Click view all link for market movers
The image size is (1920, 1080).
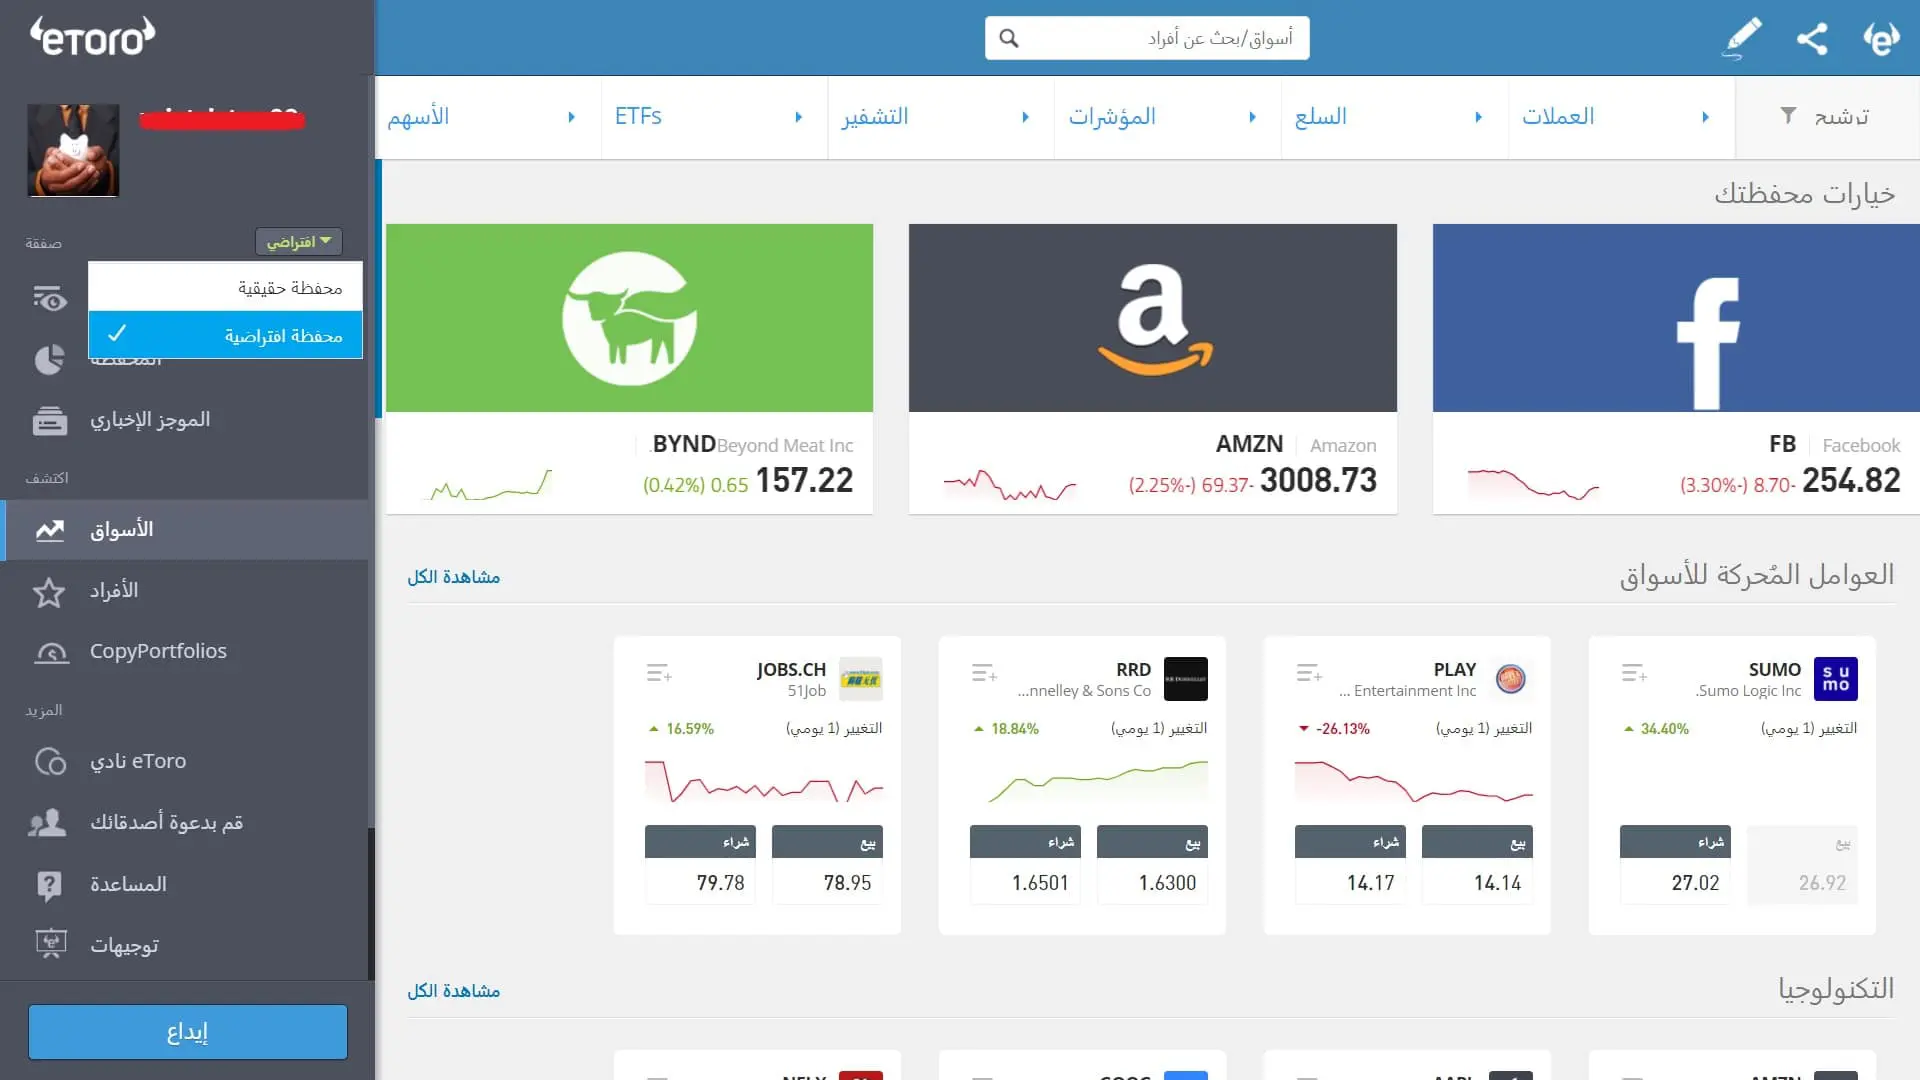point(453,577)
